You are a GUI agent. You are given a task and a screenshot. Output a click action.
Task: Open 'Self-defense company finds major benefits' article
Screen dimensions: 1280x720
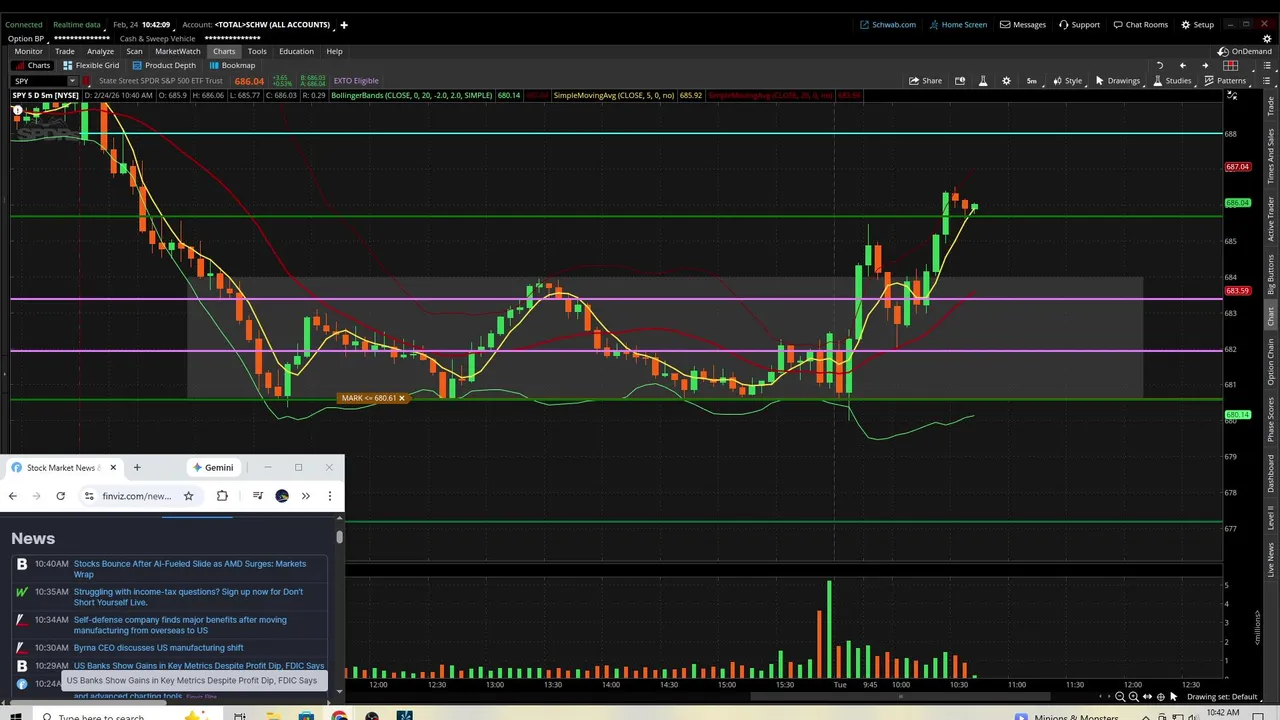[180, 625]
